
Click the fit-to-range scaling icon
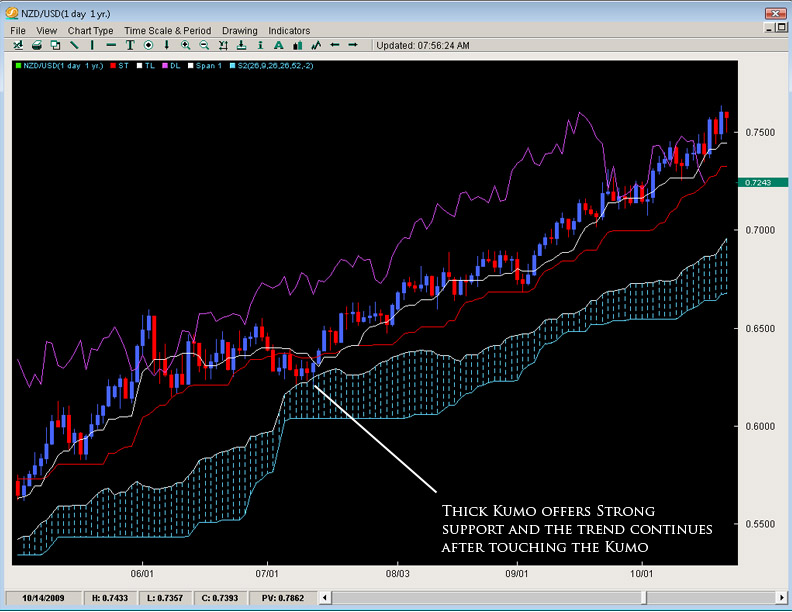pyautogui.click(x=223, y=45)
